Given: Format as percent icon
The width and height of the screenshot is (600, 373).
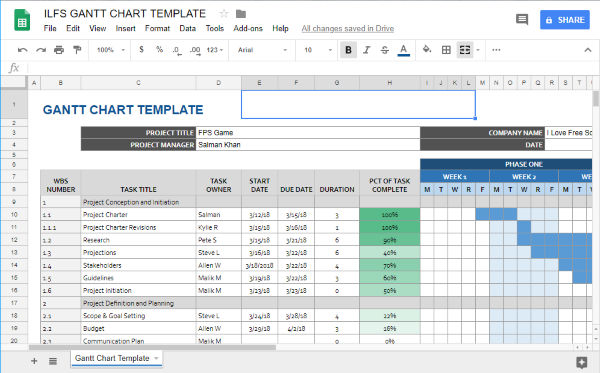Looking at the screenshot, I should pos(159,50).
